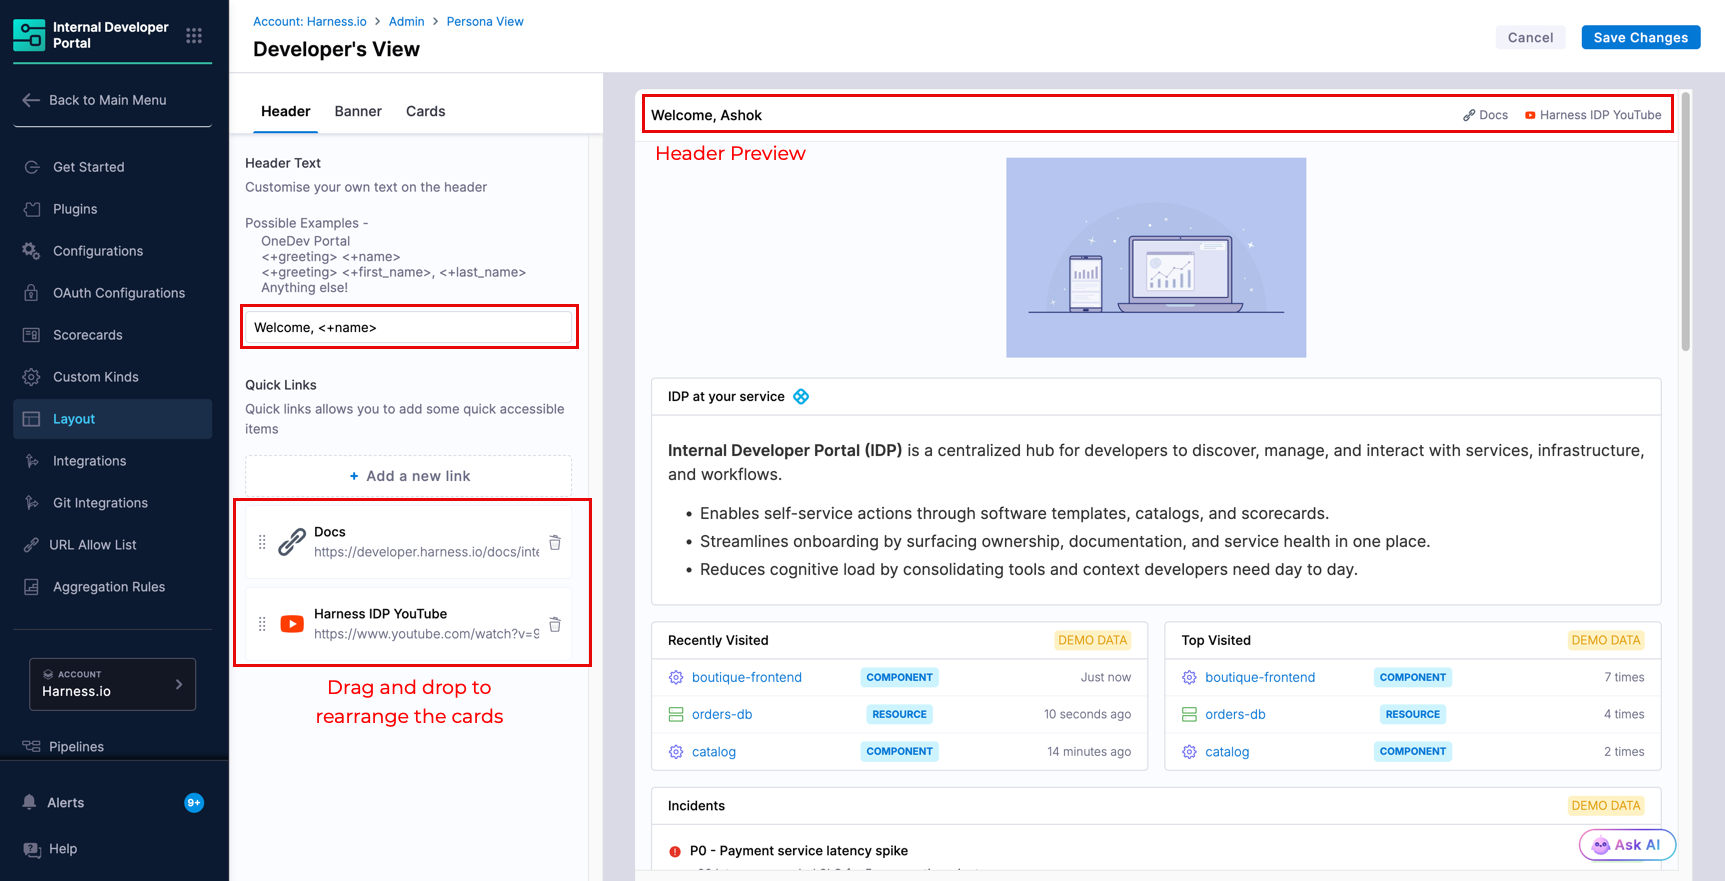Open the Ask AI assistant
The width and height of the screenshot is (1725, 881).
point(1628,845)
